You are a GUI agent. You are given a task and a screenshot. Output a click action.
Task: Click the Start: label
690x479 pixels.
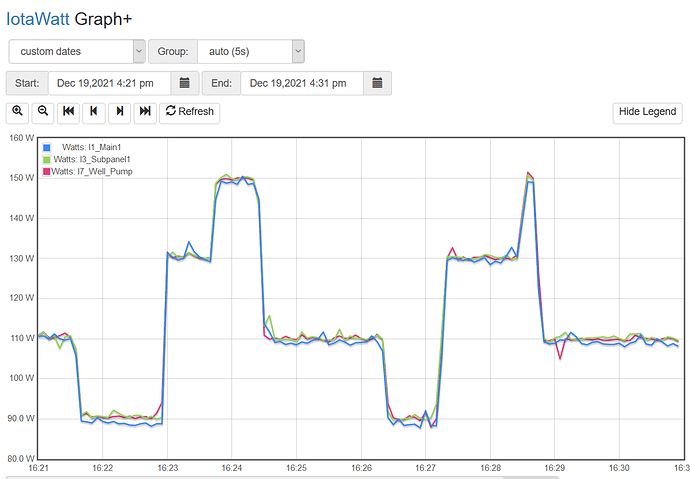(x=27, y=83)
